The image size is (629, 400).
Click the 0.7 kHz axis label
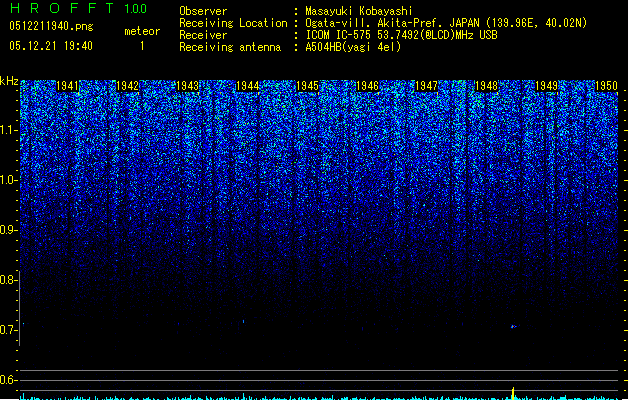pyautogui.click(x=9, y=330)
